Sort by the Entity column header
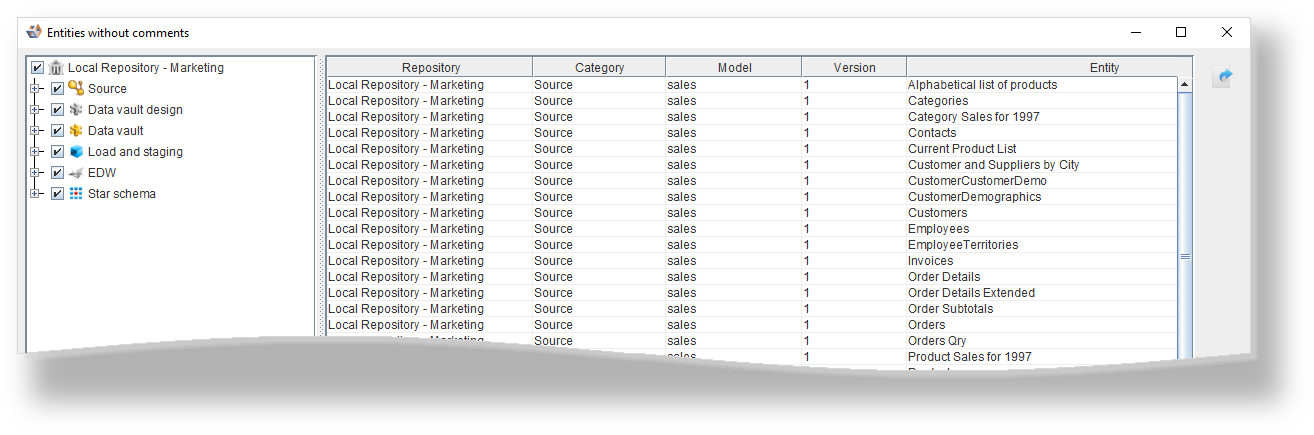The height and width of the screenshot is (435, 1314). pos(1103,68)
